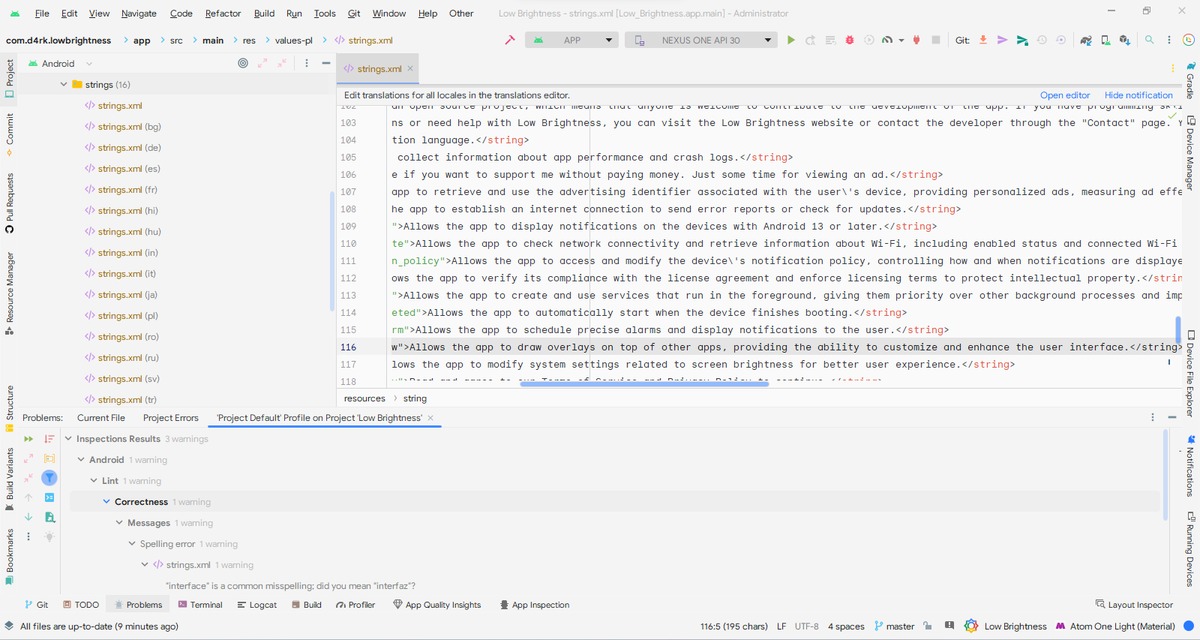
Task: Click the UTF-8 encoding in status bar
Action: pyautogui.click(x=807, y=626)
